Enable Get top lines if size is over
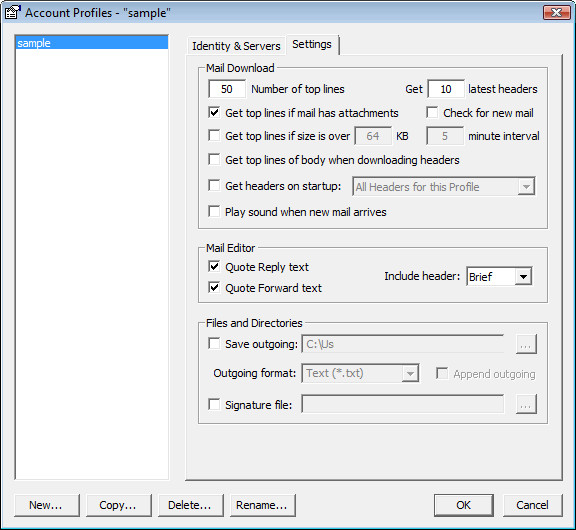The image size is (576, 530). pos(214,136)
